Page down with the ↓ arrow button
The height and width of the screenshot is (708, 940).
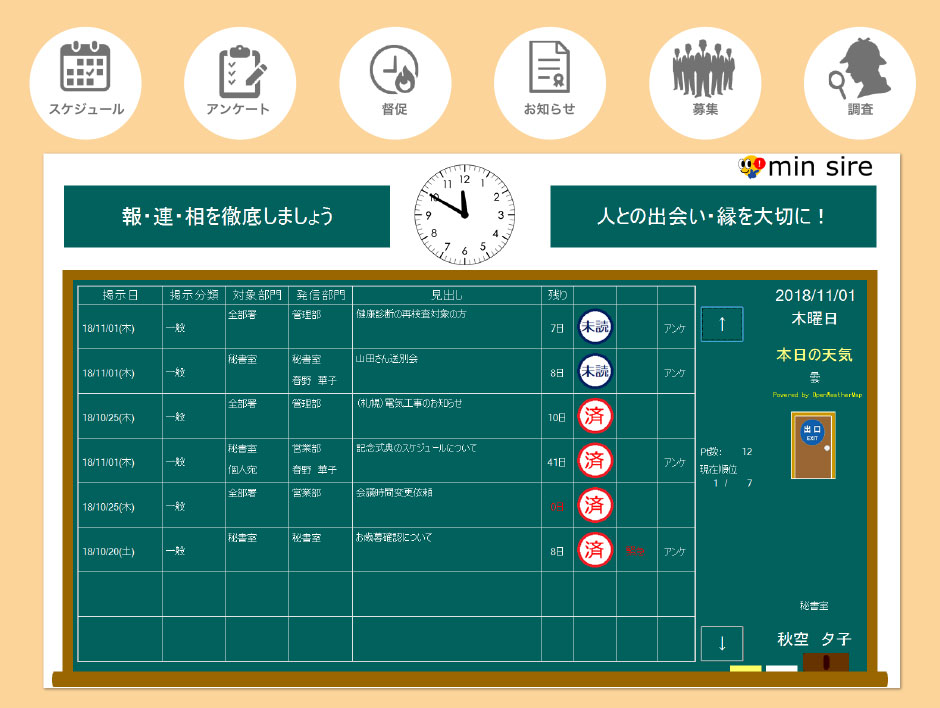[x=722, y=643]
